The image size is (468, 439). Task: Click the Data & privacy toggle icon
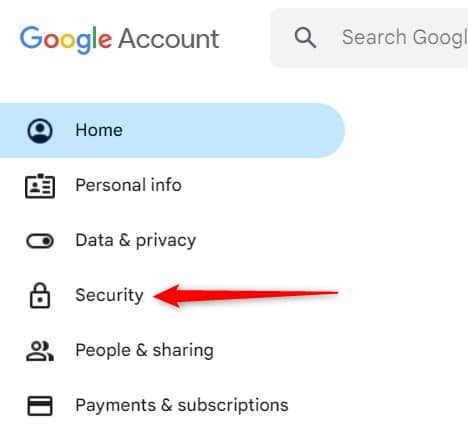click(x=40, y=241)
